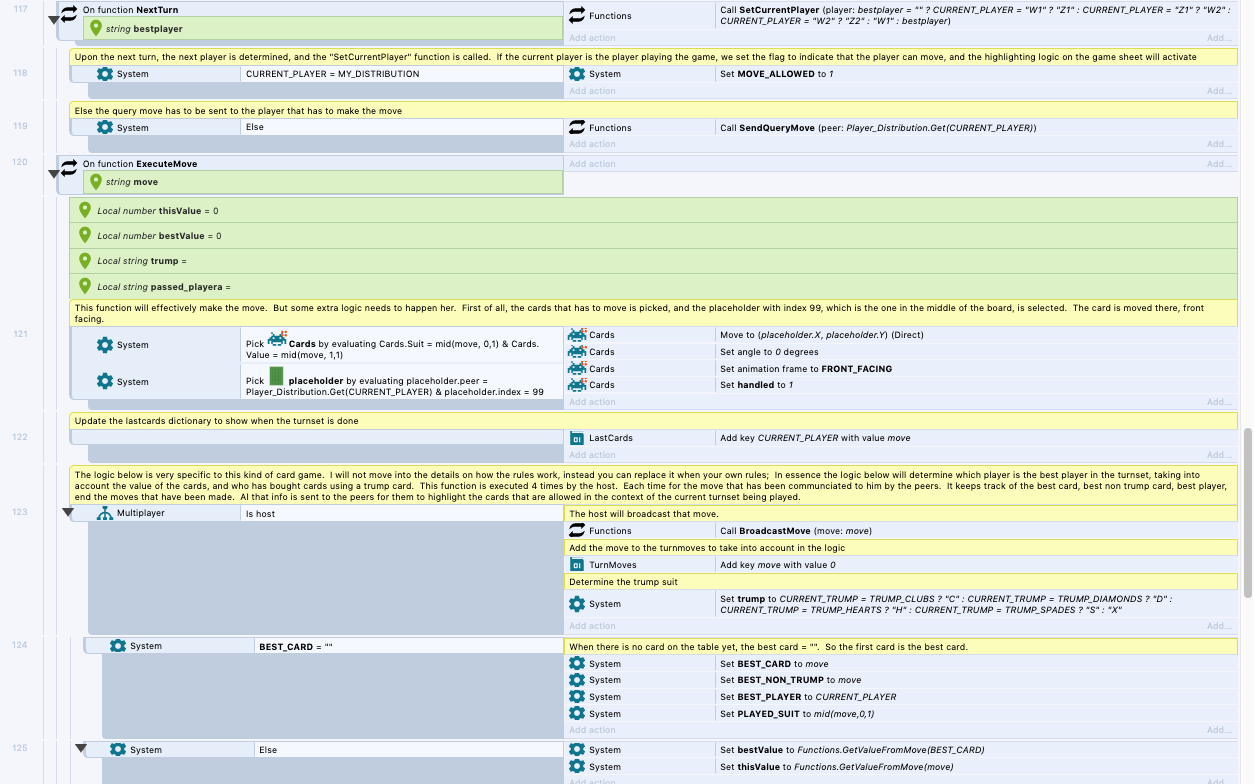Select comment 'Else the query move has to be sent'
This screenshot has width=1254, height=784.
coord(654,110)
